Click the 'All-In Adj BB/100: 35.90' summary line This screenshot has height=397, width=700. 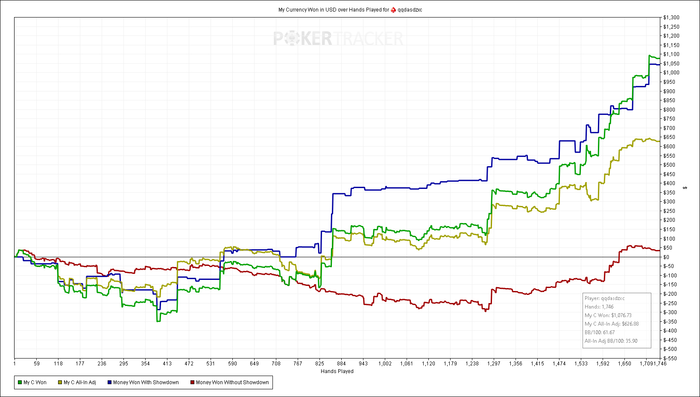(611, 341)
